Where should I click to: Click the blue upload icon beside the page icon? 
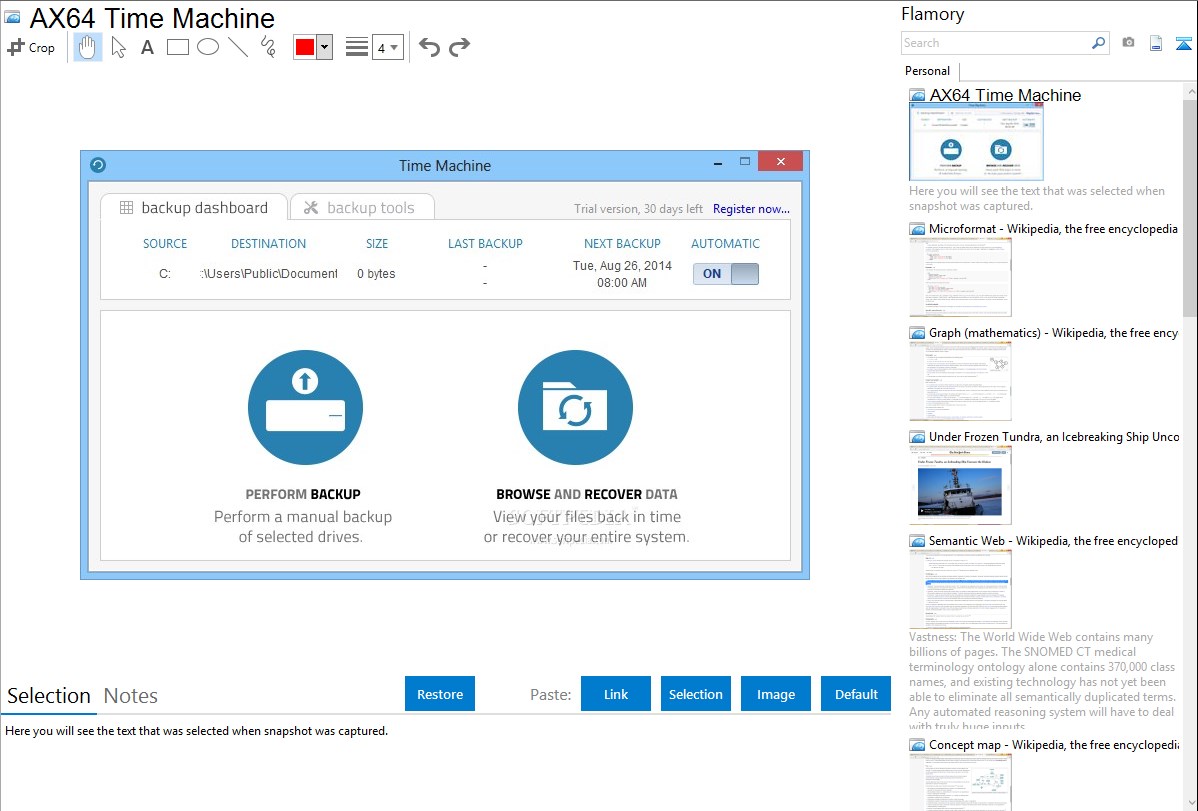(1183, 43)
